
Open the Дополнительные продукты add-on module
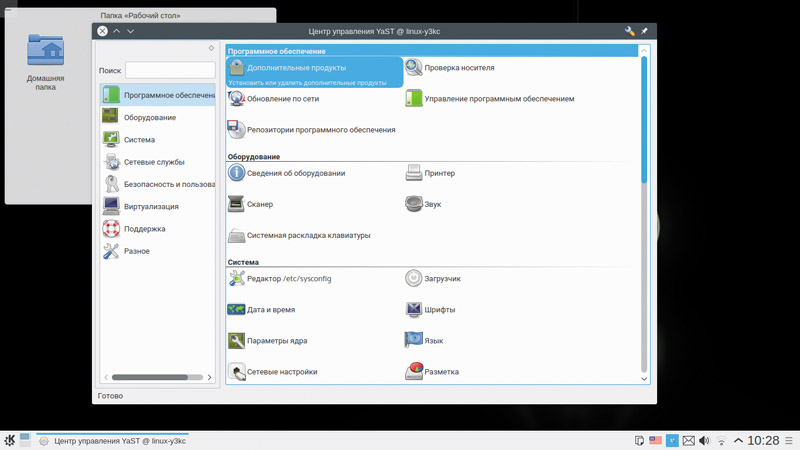coord(314,72)
